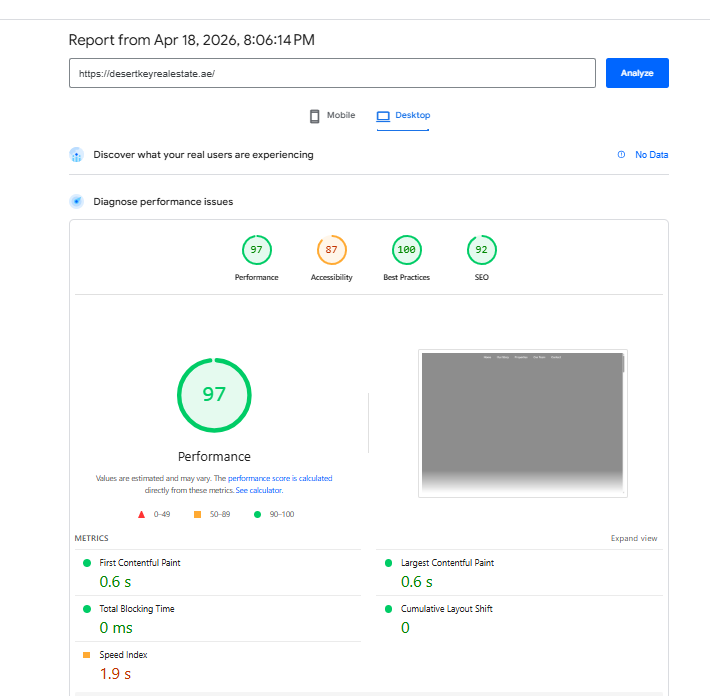The image size is (710, 696).
Task: Click the No Data info icon
Action: tap(621, 155)
